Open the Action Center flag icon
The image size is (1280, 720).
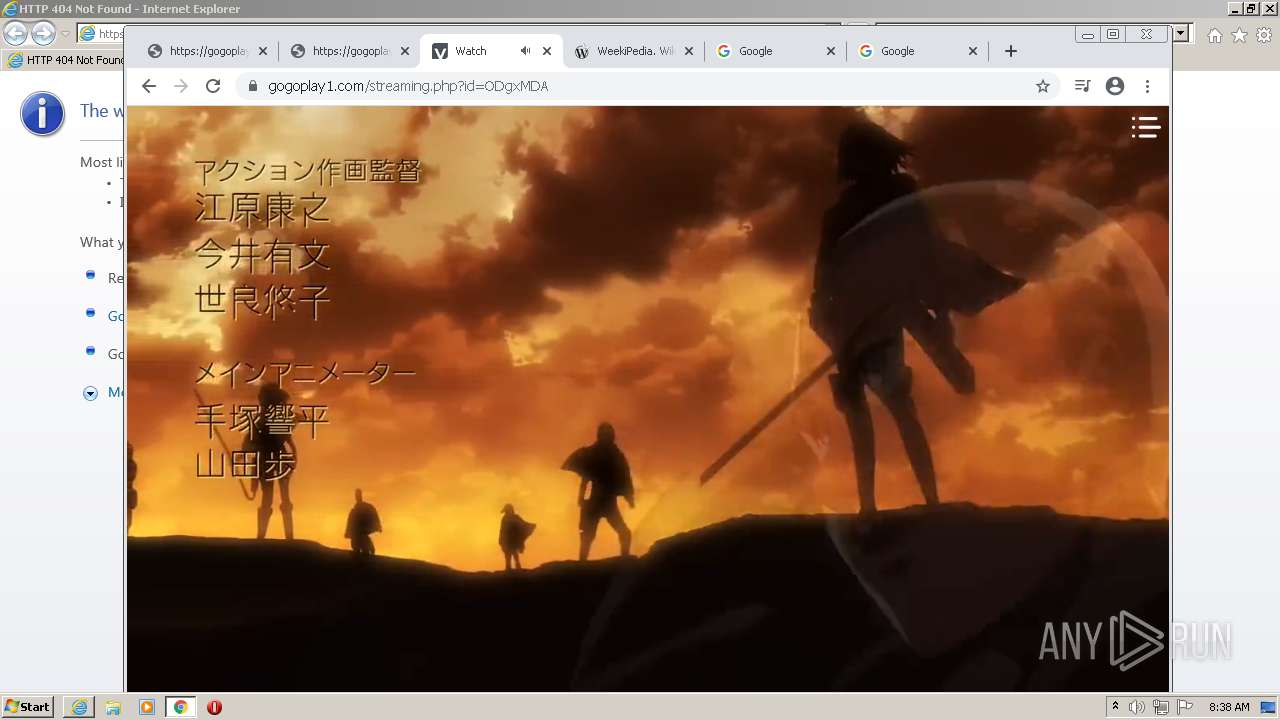pos(1184,707)
